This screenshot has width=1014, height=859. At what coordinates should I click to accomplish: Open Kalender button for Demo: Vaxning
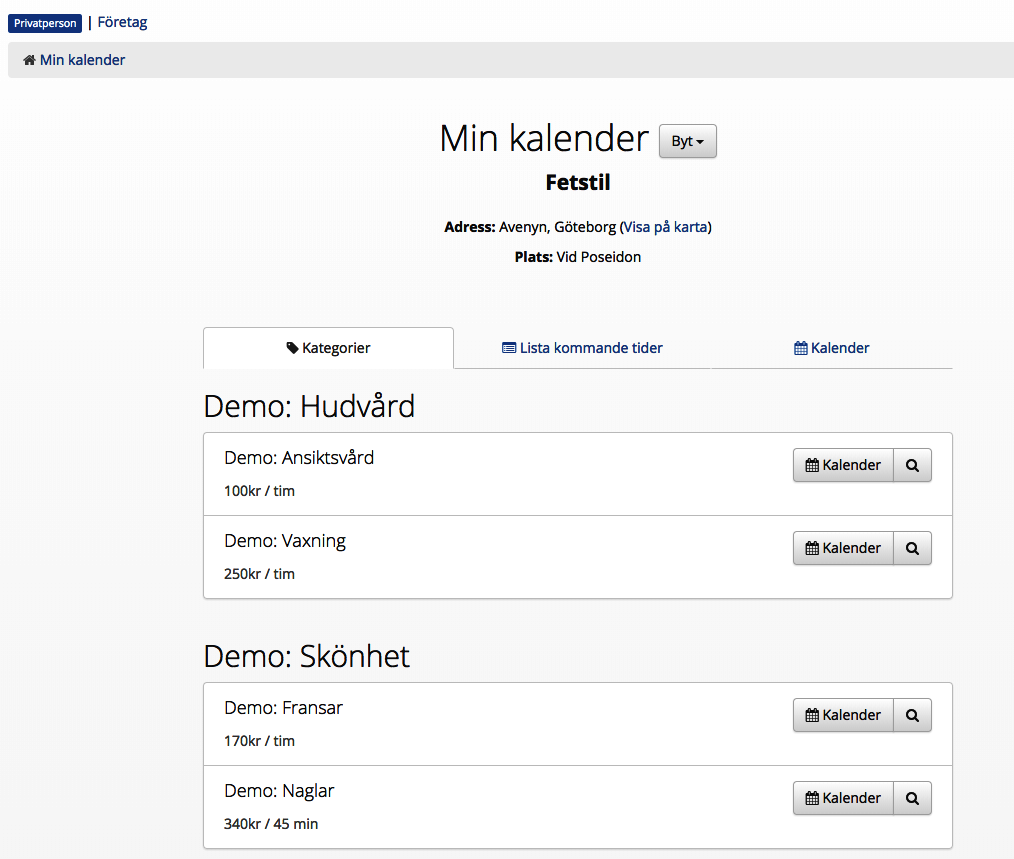[843, 548]
